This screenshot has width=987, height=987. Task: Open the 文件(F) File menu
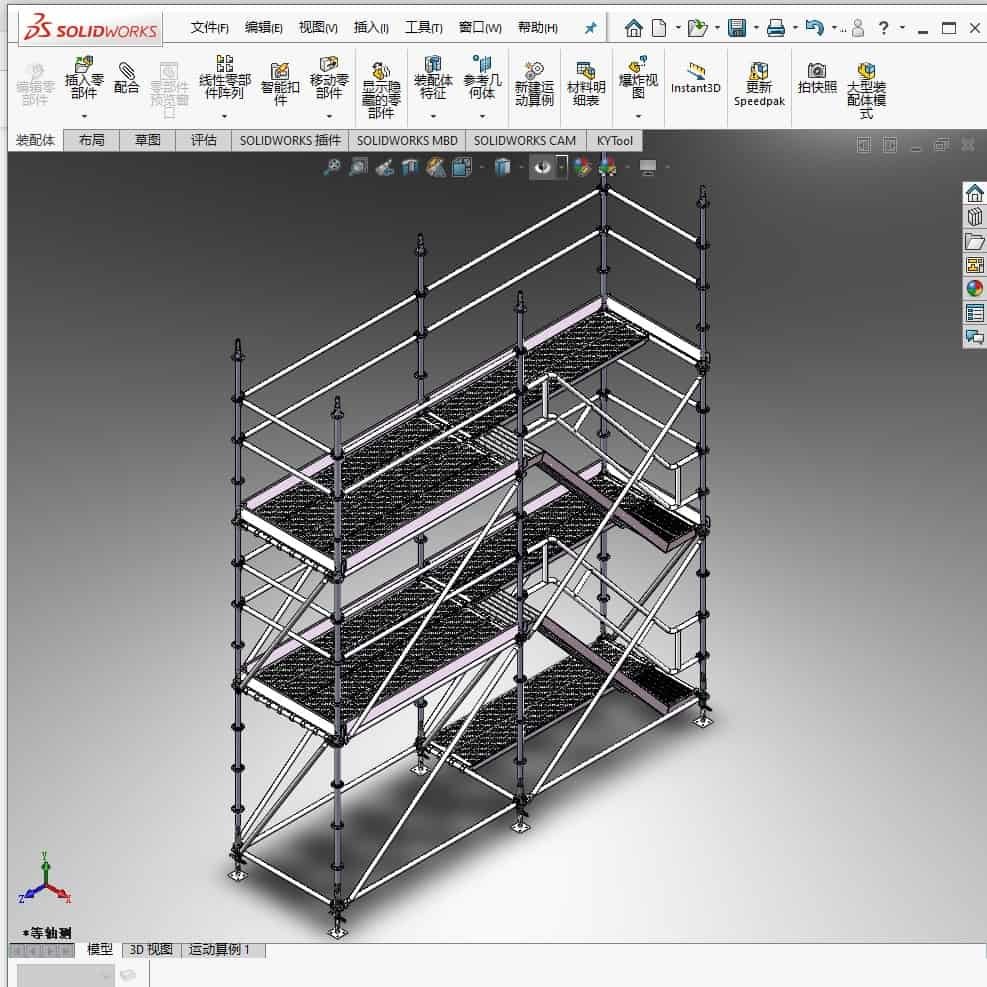tap(210, 28)
